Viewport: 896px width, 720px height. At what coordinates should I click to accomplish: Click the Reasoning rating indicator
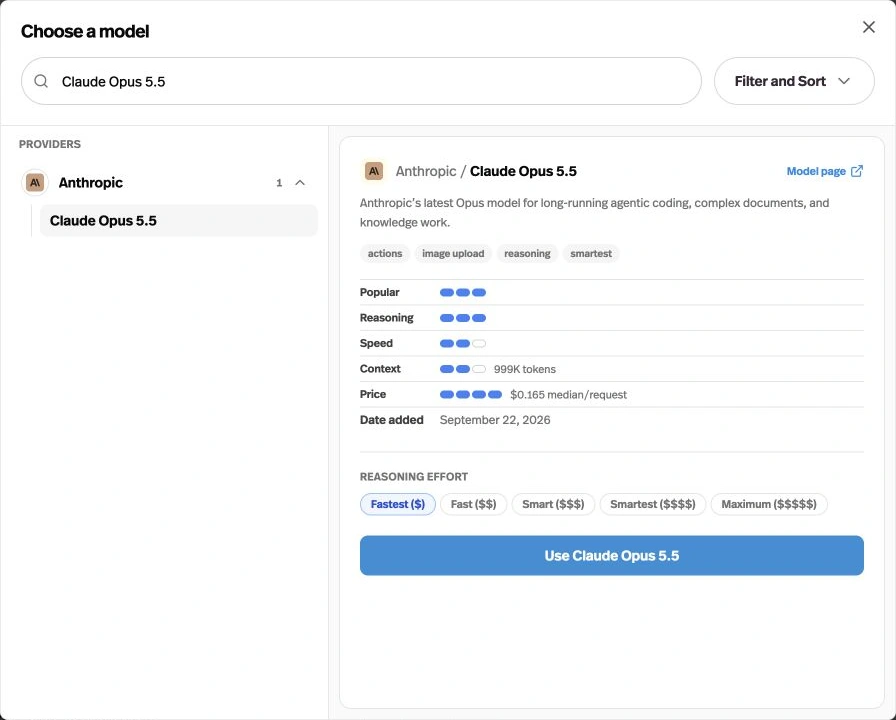pyautogui.click(x=463, y=318)
